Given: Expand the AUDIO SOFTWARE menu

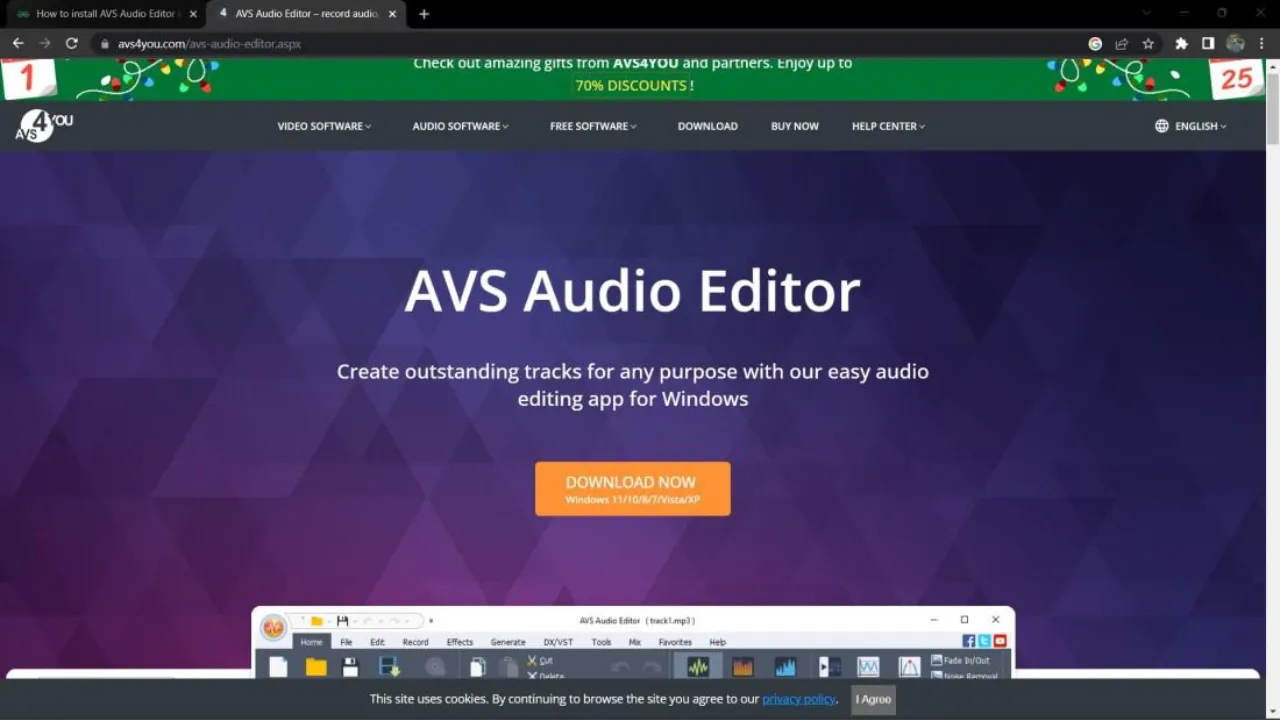Looking at the screenshot, I should point(460,126).
